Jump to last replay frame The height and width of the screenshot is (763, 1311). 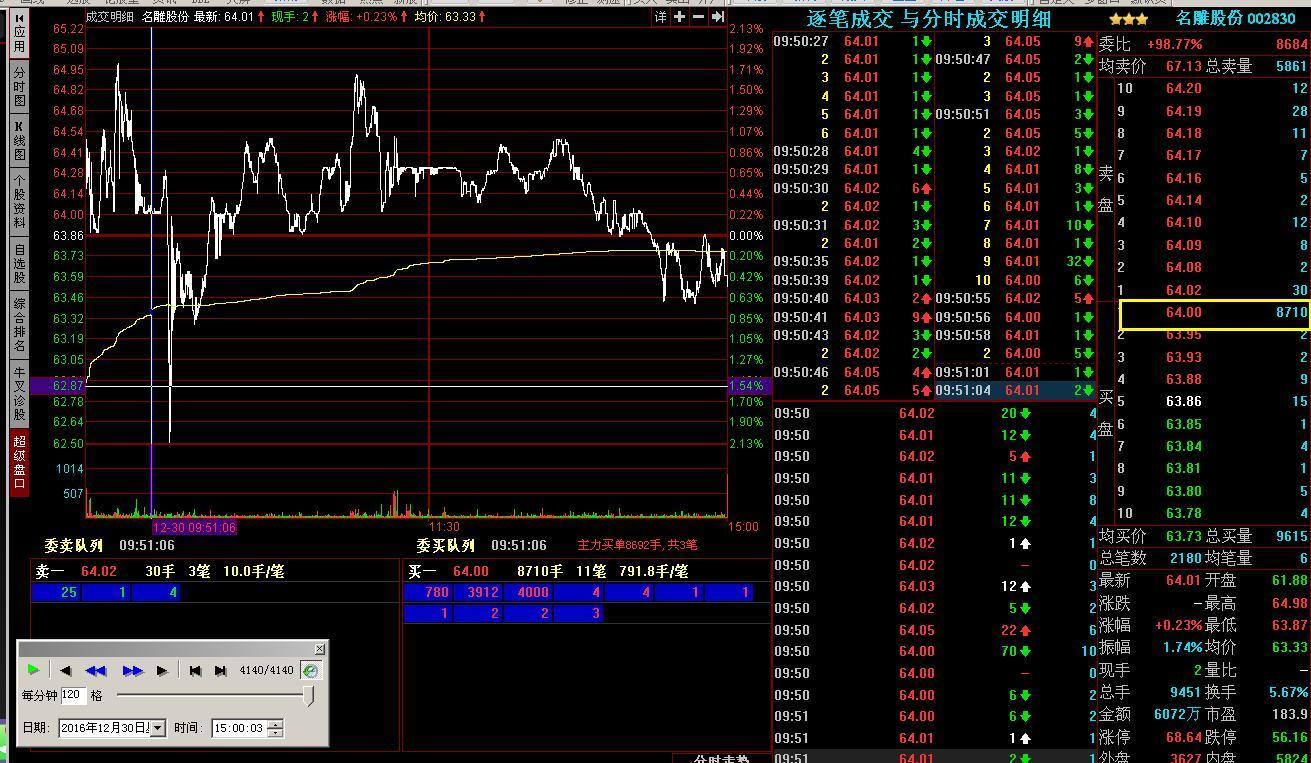[x=221, y=670]
